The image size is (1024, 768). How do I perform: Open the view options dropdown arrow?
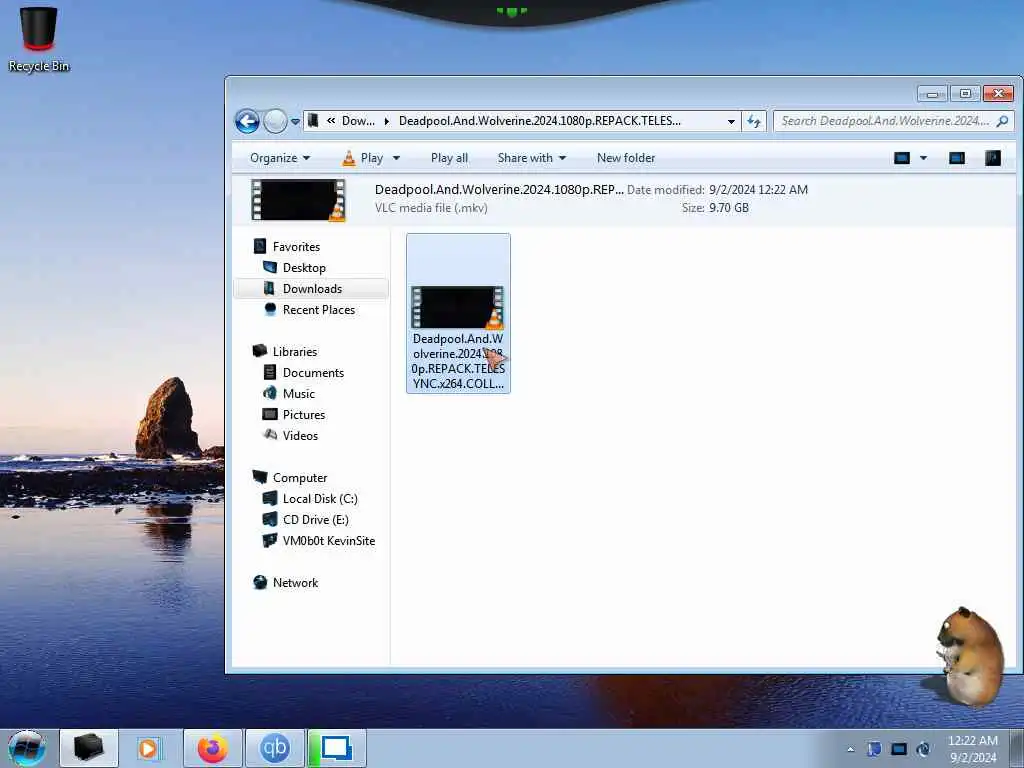click(x=923, y=158)
